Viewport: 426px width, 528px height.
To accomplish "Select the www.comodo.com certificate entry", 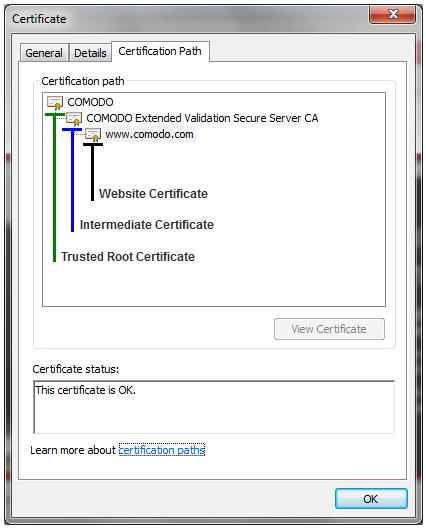I will [x=149, y=134].
